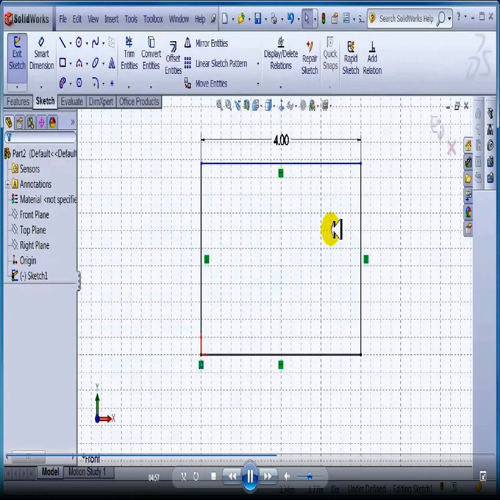Screen dimensions: 500x500
Task: Switch to the Evaluate tab
Action: [x=72, y=101]
